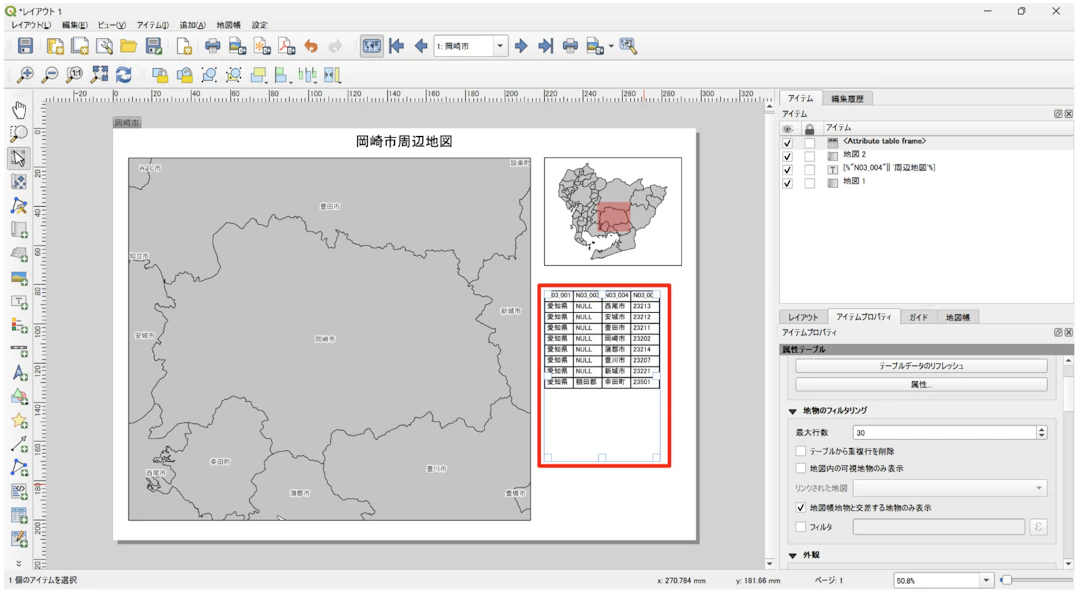The width and height of the screenshot is (1080, 599).
Task: Switch to the ガイド tab
Action: click(917, 317)
